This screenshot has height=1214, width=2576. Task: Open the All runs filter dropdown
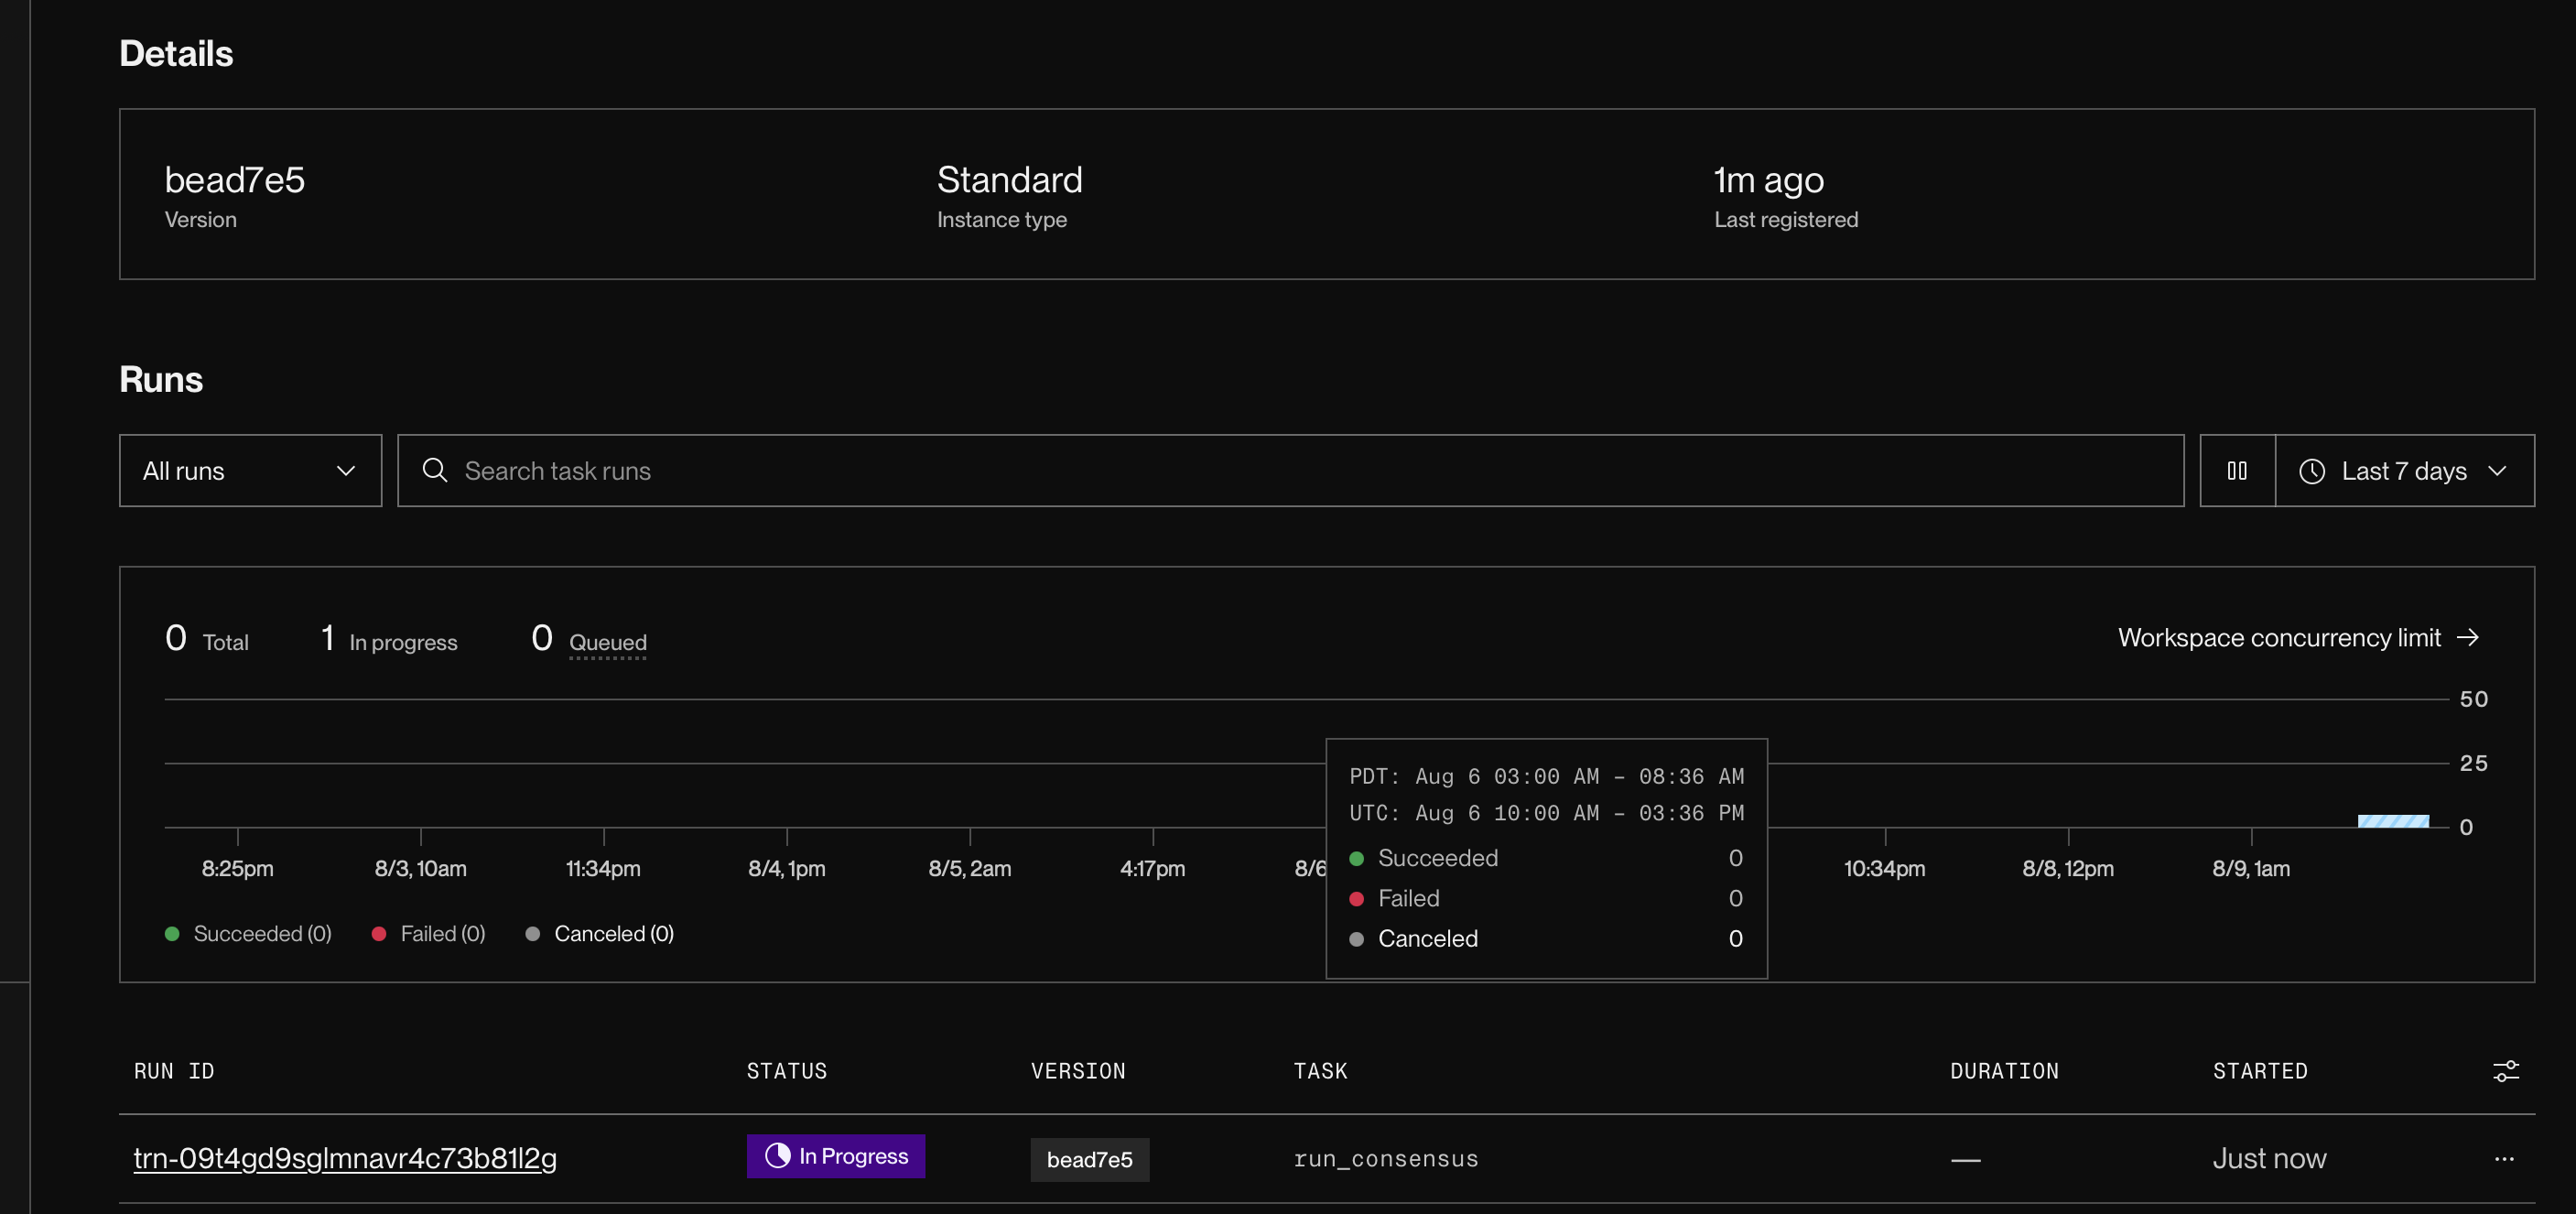click(x=250, y=470)
